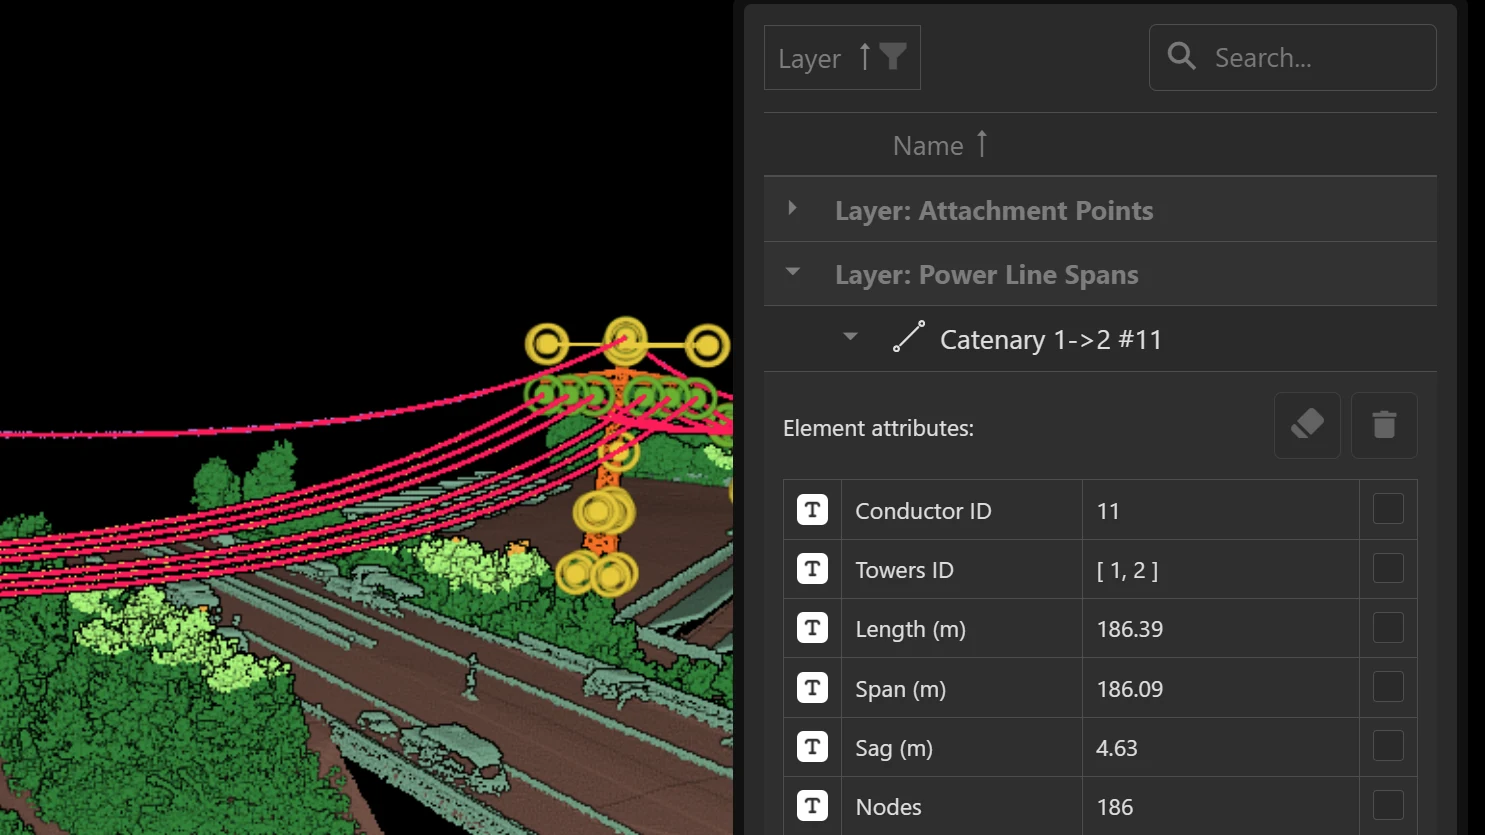Click the eraser clear-attributes icon

(x=1307, y=425)
